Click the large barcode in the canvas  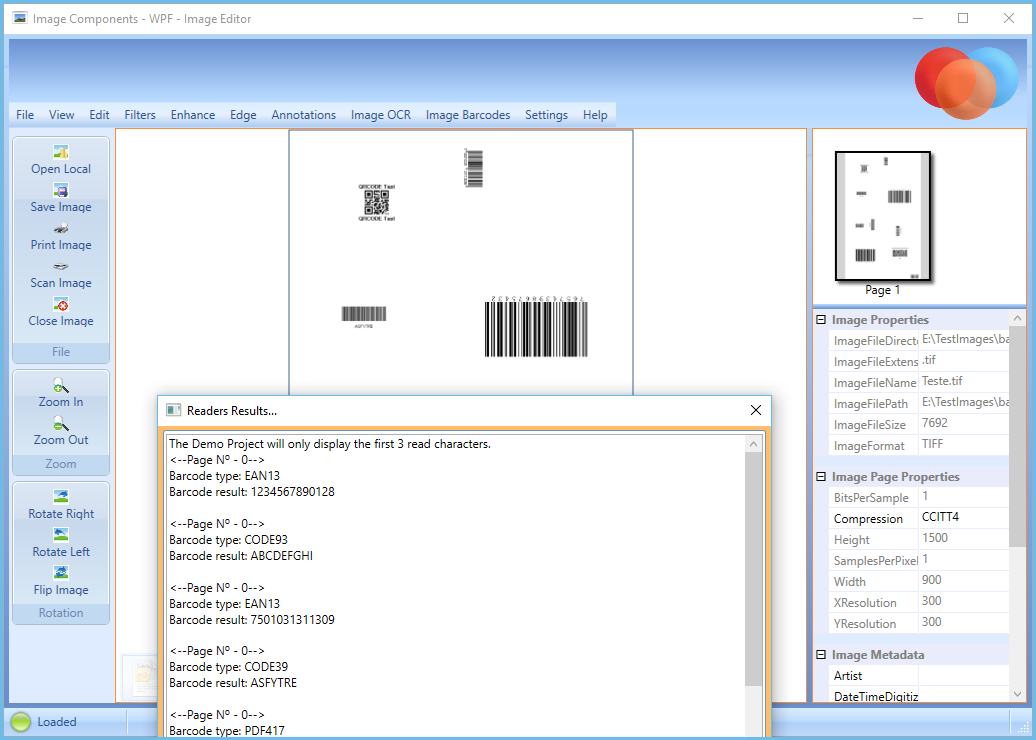[x=536, y=328]
